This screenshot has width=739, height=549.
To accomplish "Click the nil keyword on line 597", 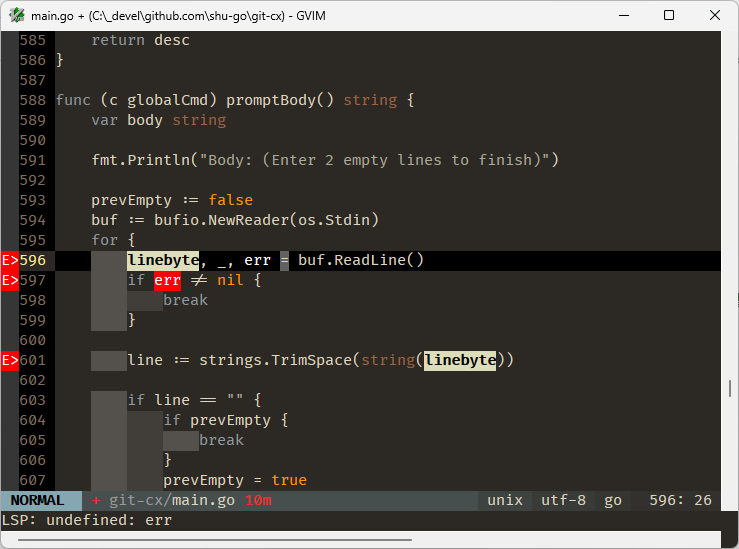I will (230, 281).
